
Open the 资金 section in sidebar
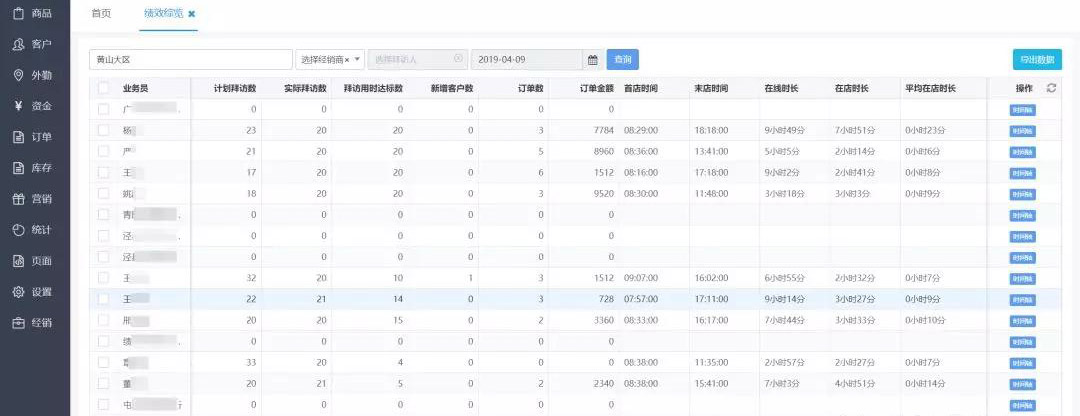34,106
